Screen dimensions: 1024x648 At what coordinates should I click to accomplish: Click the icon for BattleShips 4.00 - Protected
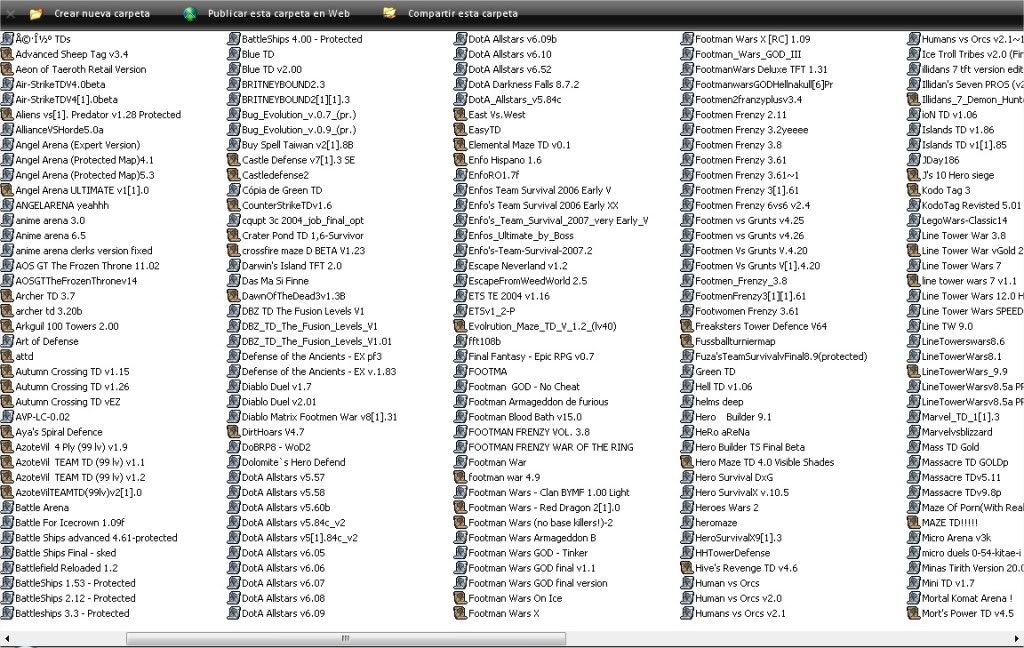coord(234,39)
